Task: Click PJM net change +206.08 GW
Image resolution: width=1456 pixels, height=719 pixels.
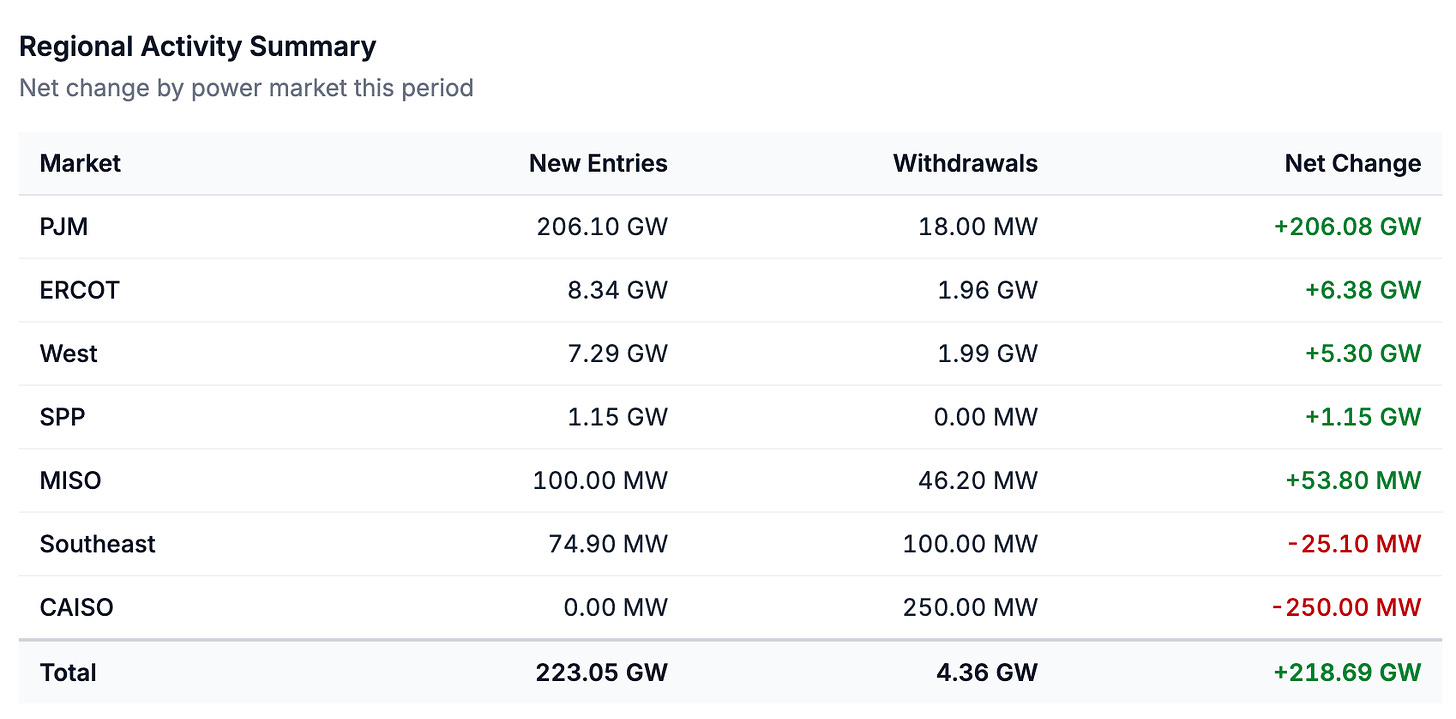Action: click(1347, 227)
